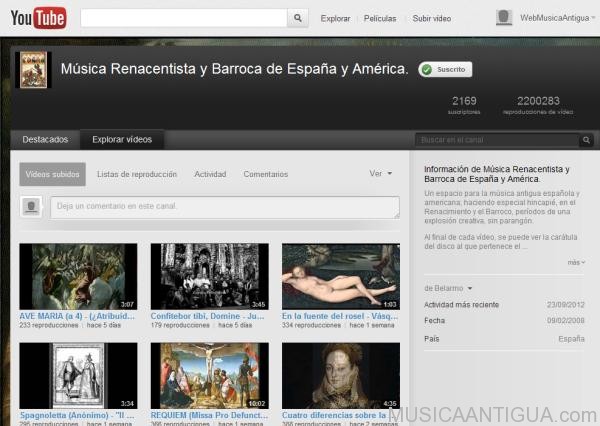Click the channel comment text box

225,207
